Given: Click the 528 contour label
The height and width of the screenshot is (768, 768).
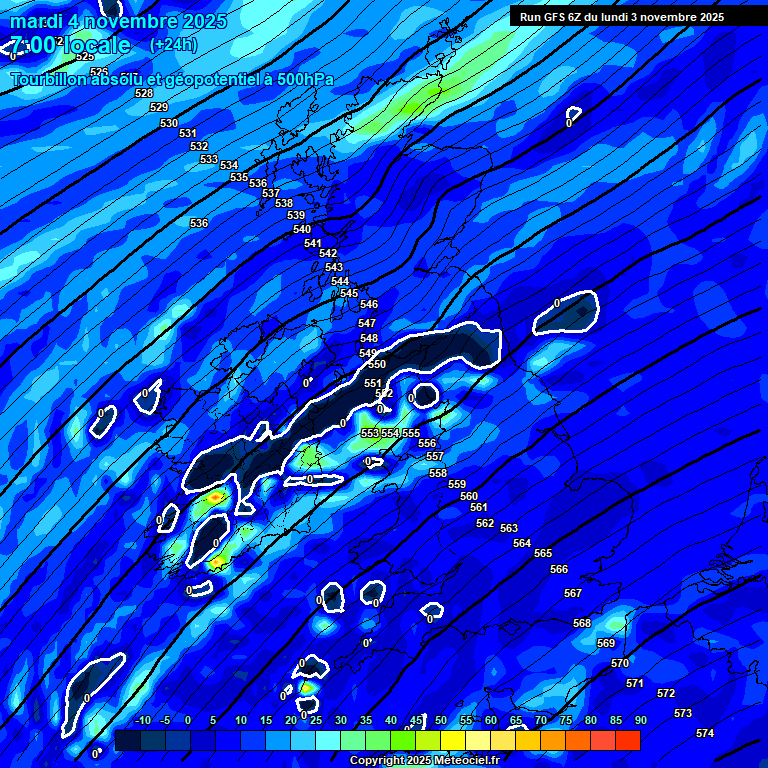Looking at the screenshot, I should (x=144, y=93).
